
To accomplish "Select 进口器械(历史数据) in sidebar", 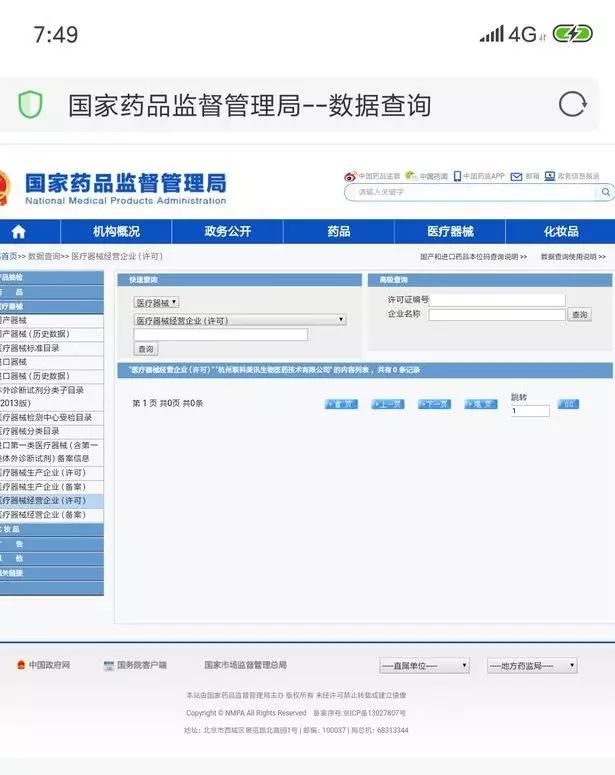I will (52, 376).
